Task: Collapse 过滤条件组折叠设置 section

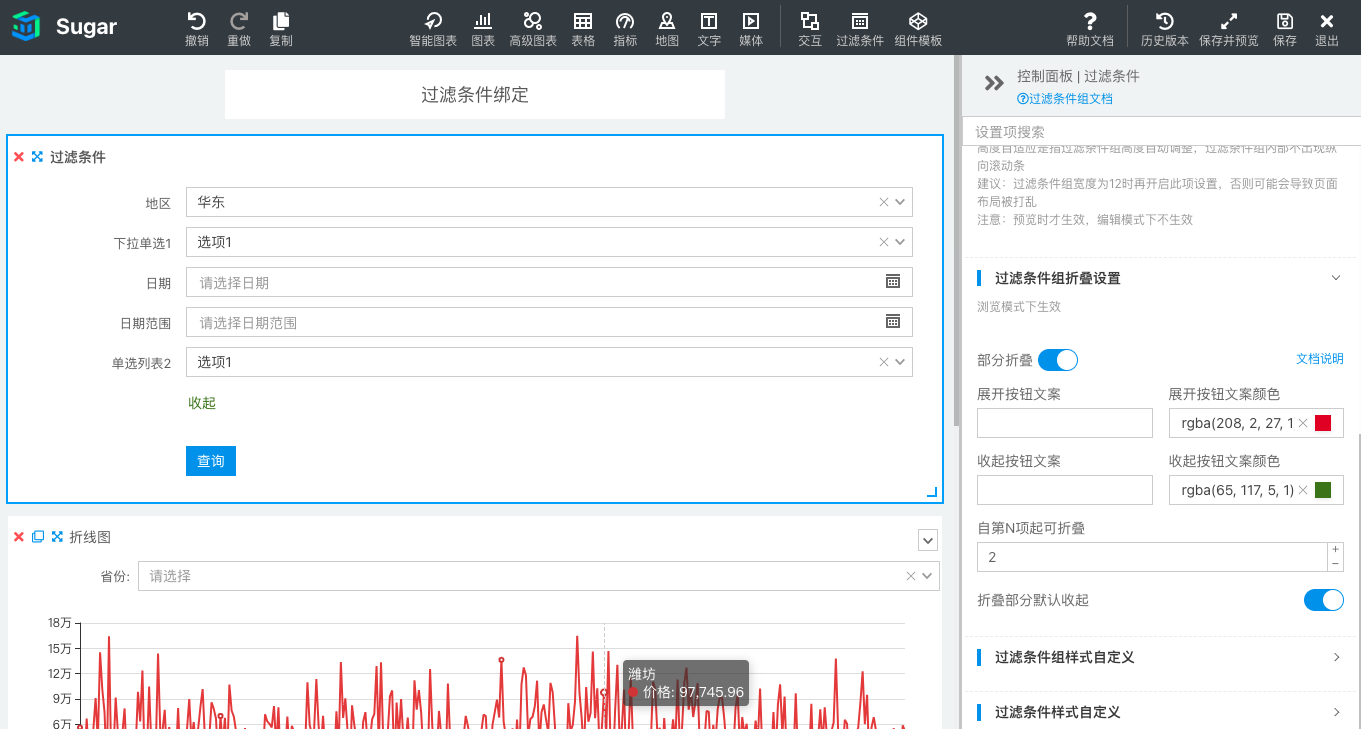Action: coord(1336,278)
